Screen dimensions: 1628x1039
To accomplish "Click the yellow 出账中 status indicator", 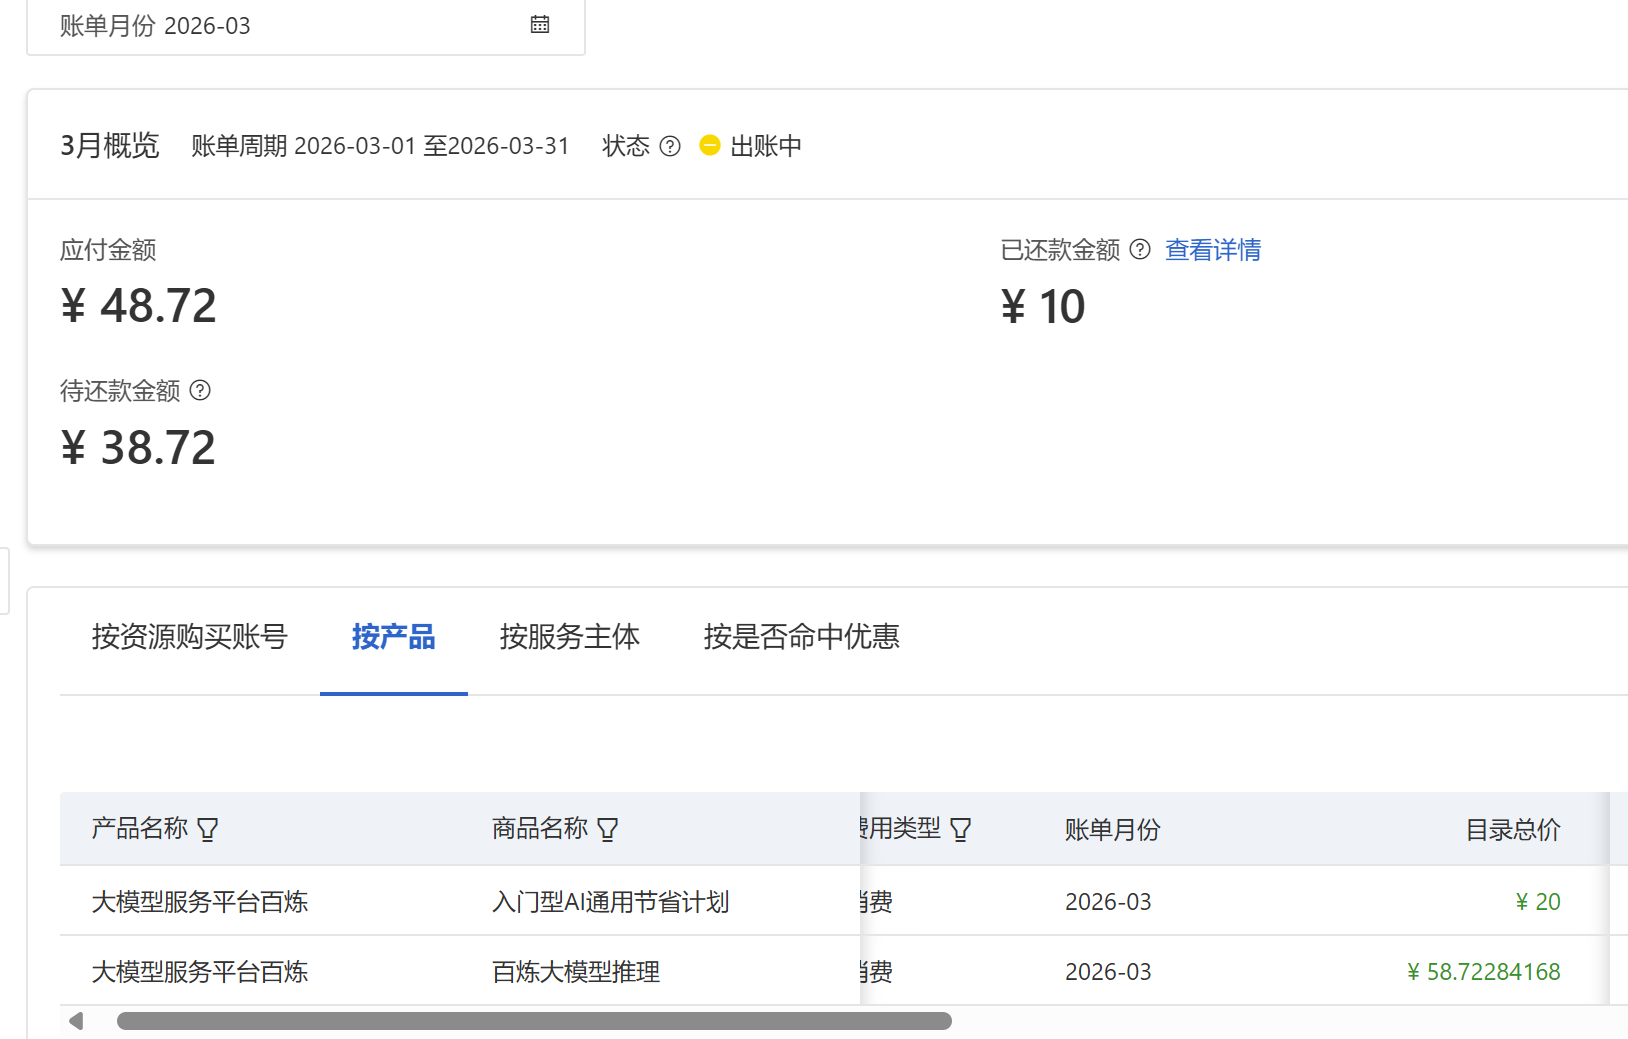I will coord(710,146).
